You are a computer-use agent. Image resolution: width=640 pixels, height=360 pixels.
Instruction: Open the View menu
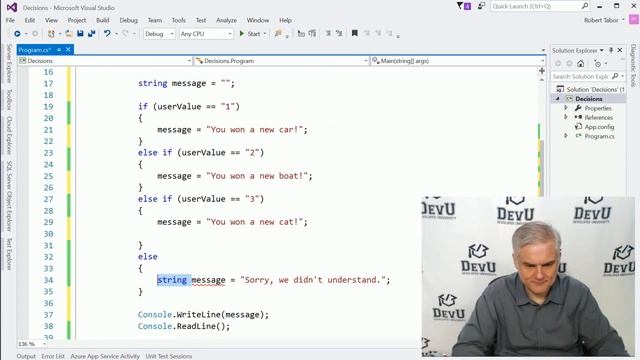click(51, 20)
